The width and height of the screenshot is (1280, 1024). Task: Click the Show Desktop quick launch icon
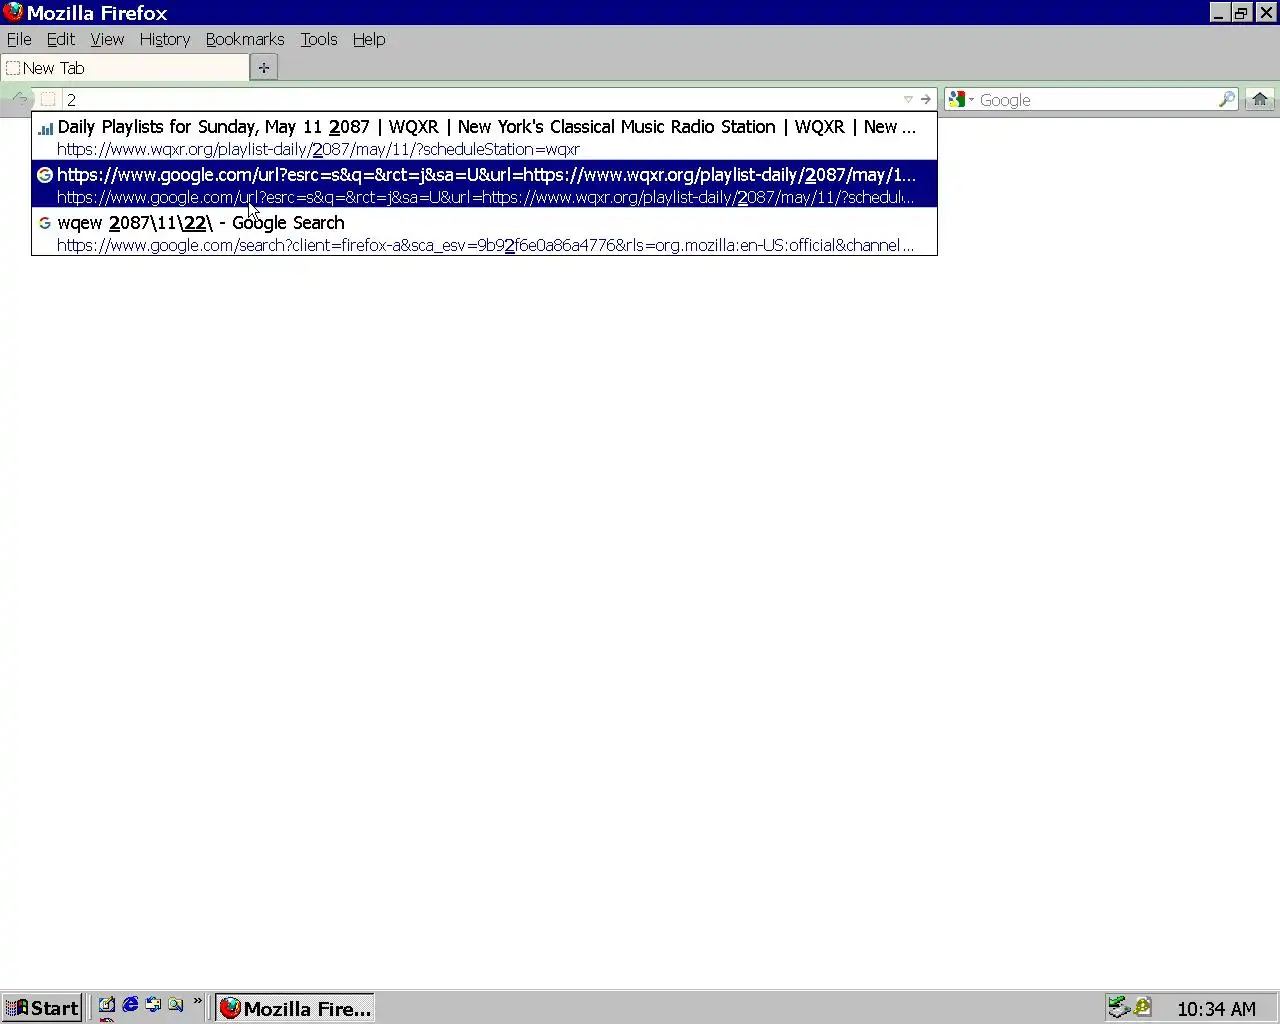pos(107,1005)
